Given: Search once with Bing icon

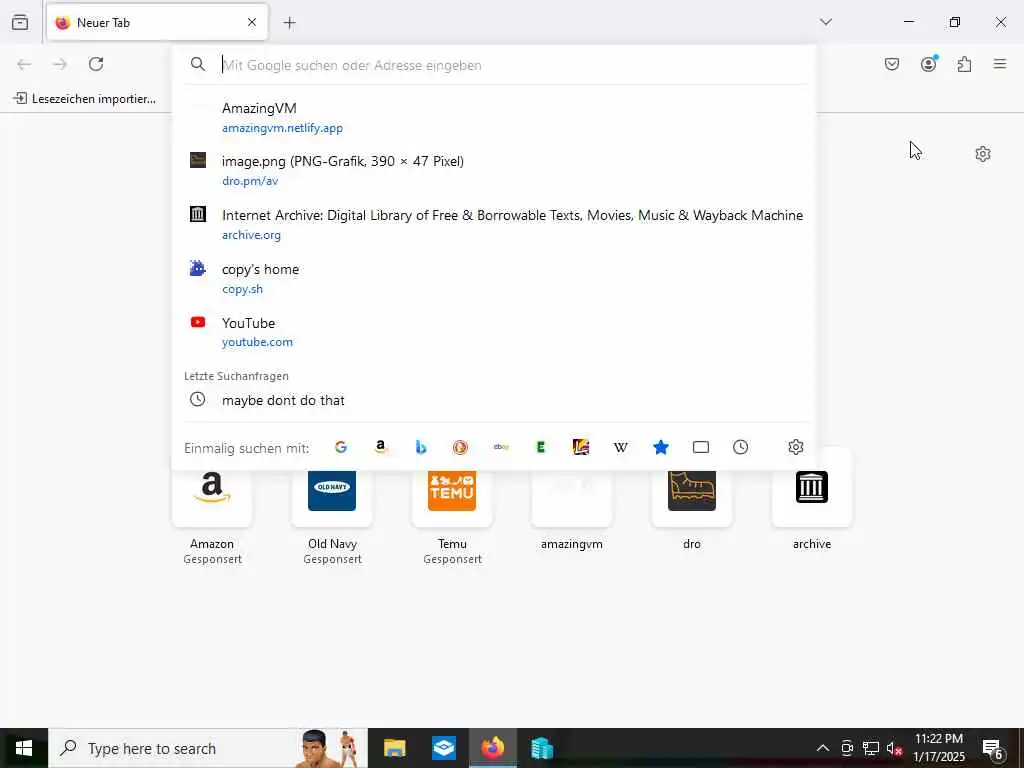Looking at the screenshot, I should point(421,447).
